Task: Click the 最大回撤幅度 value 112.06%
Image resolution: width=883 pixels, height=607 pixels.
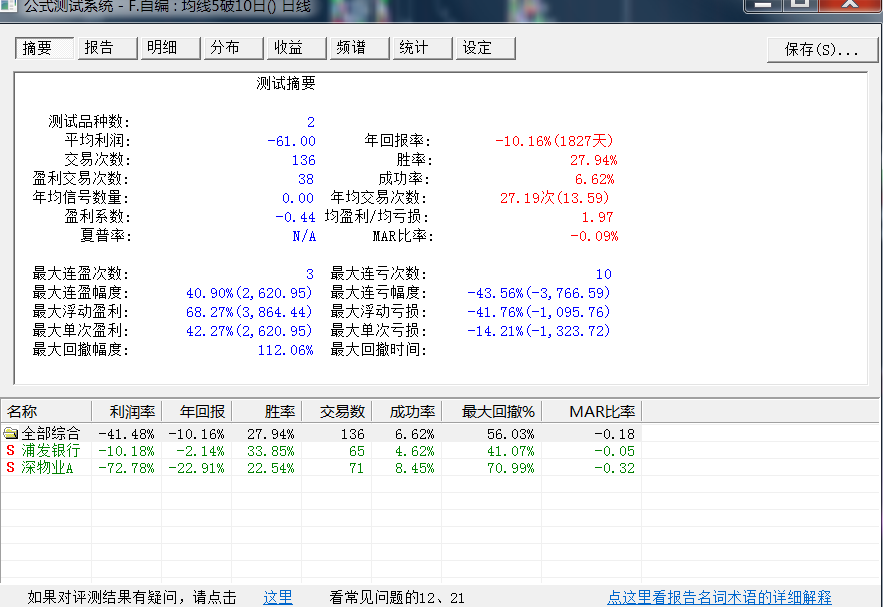Action: (x=286, y=350)
